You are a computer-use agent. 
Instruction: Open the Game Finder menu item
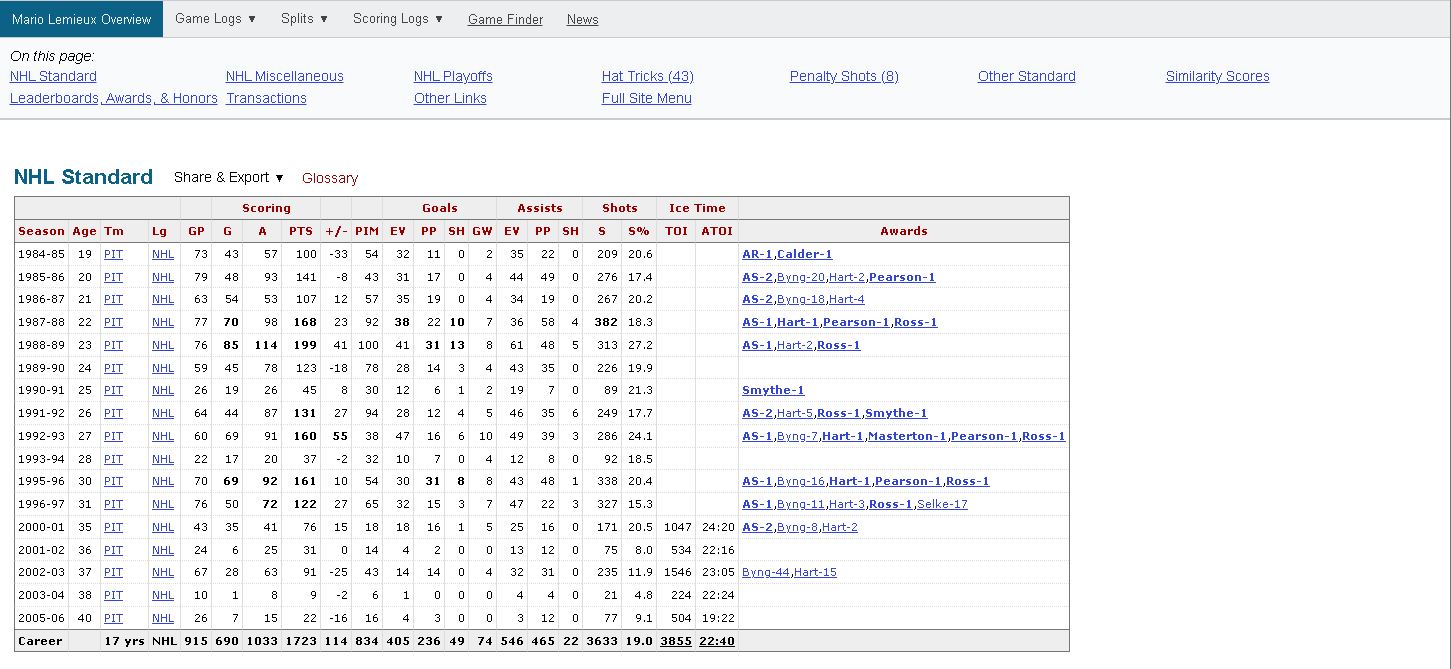(505, 20)
